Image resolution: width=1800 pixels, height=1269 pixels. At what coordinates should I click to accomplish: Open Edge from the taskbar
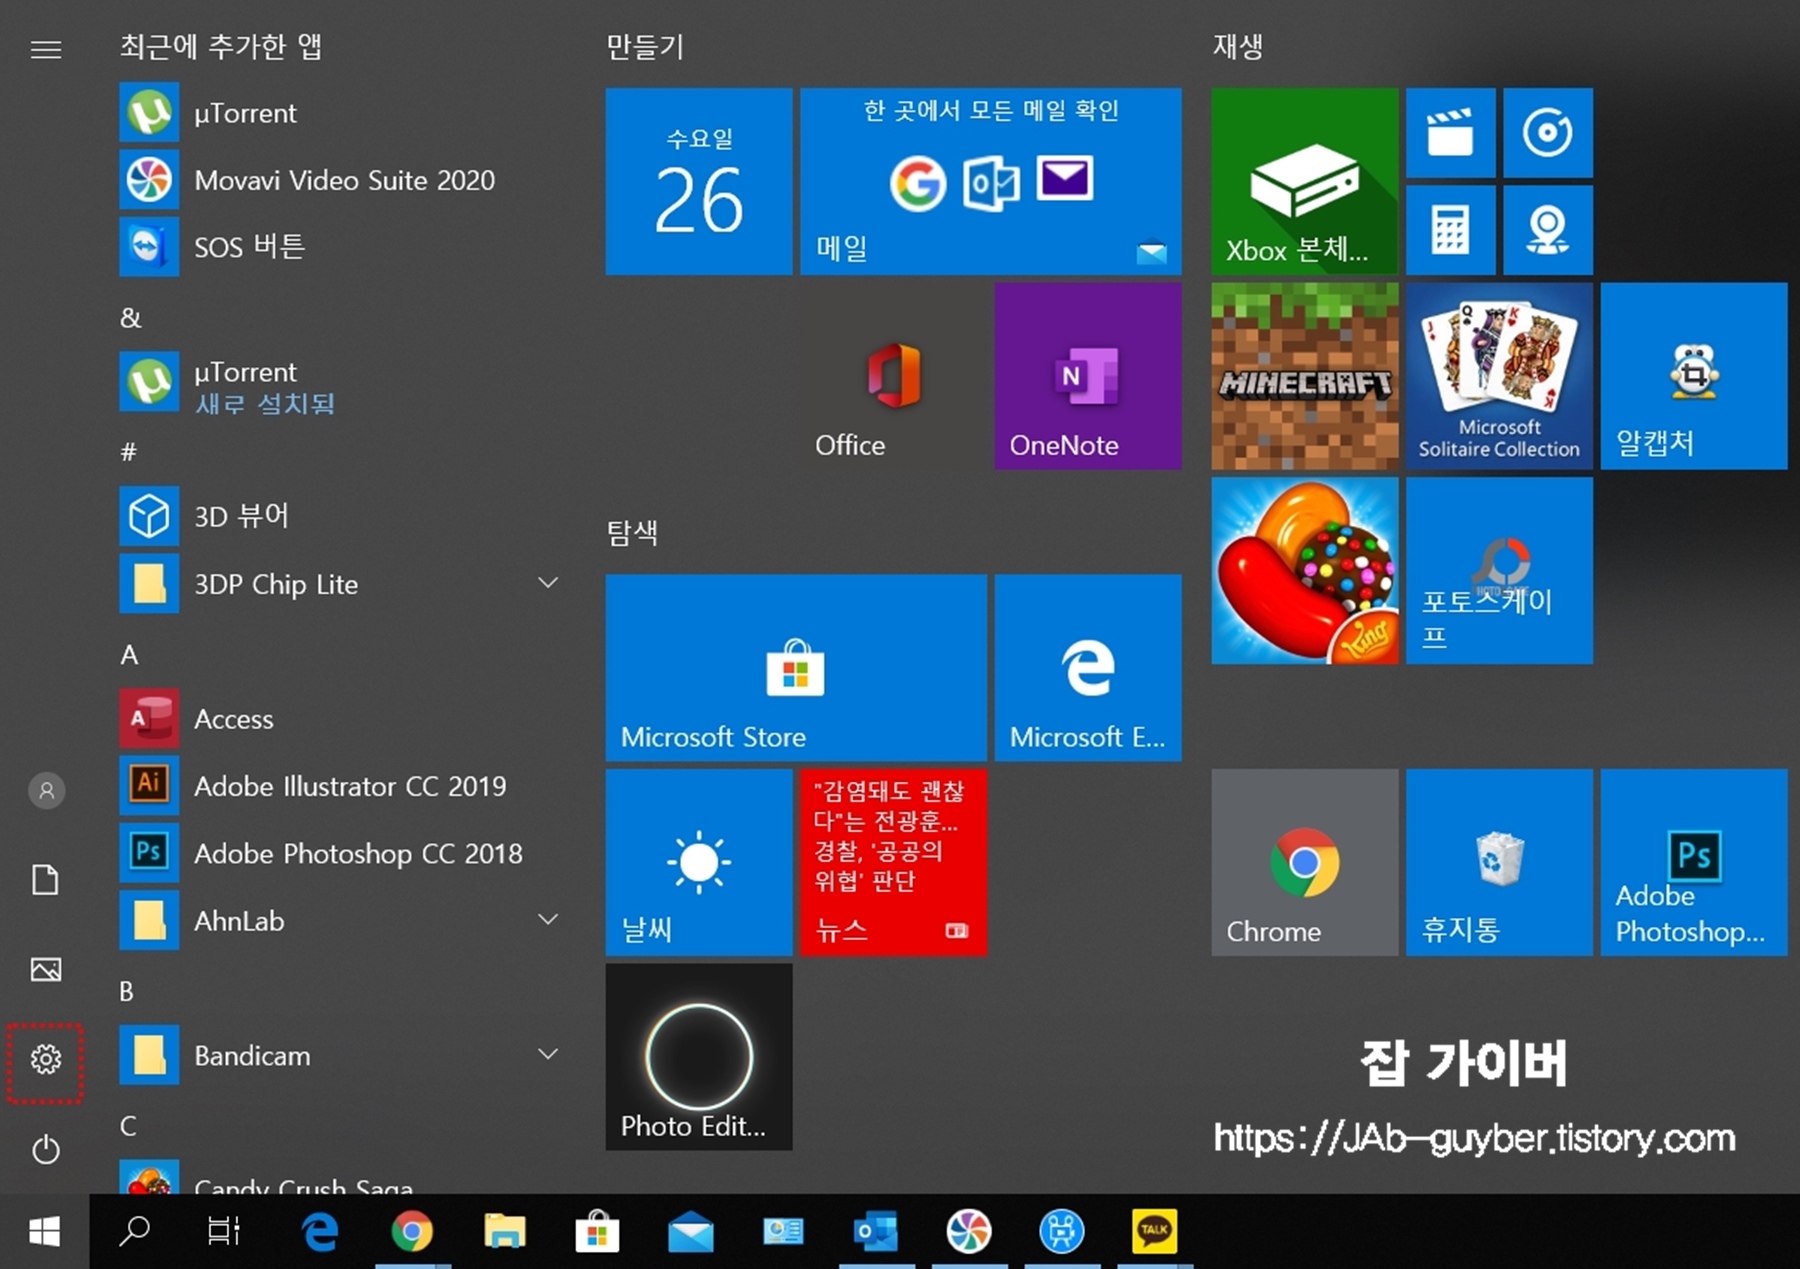[x=320, y=1232]
